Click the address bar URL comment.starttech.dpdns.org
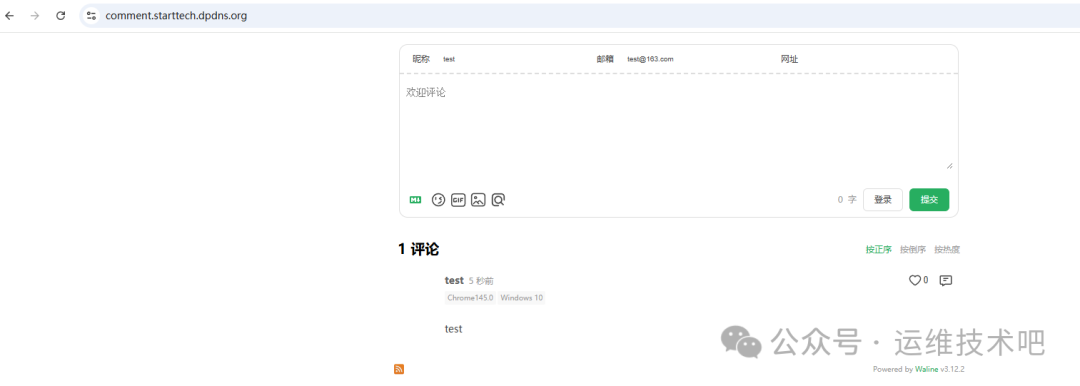Image resolution: width=1080 pixels, height=386 pixels. click(176, 15)
